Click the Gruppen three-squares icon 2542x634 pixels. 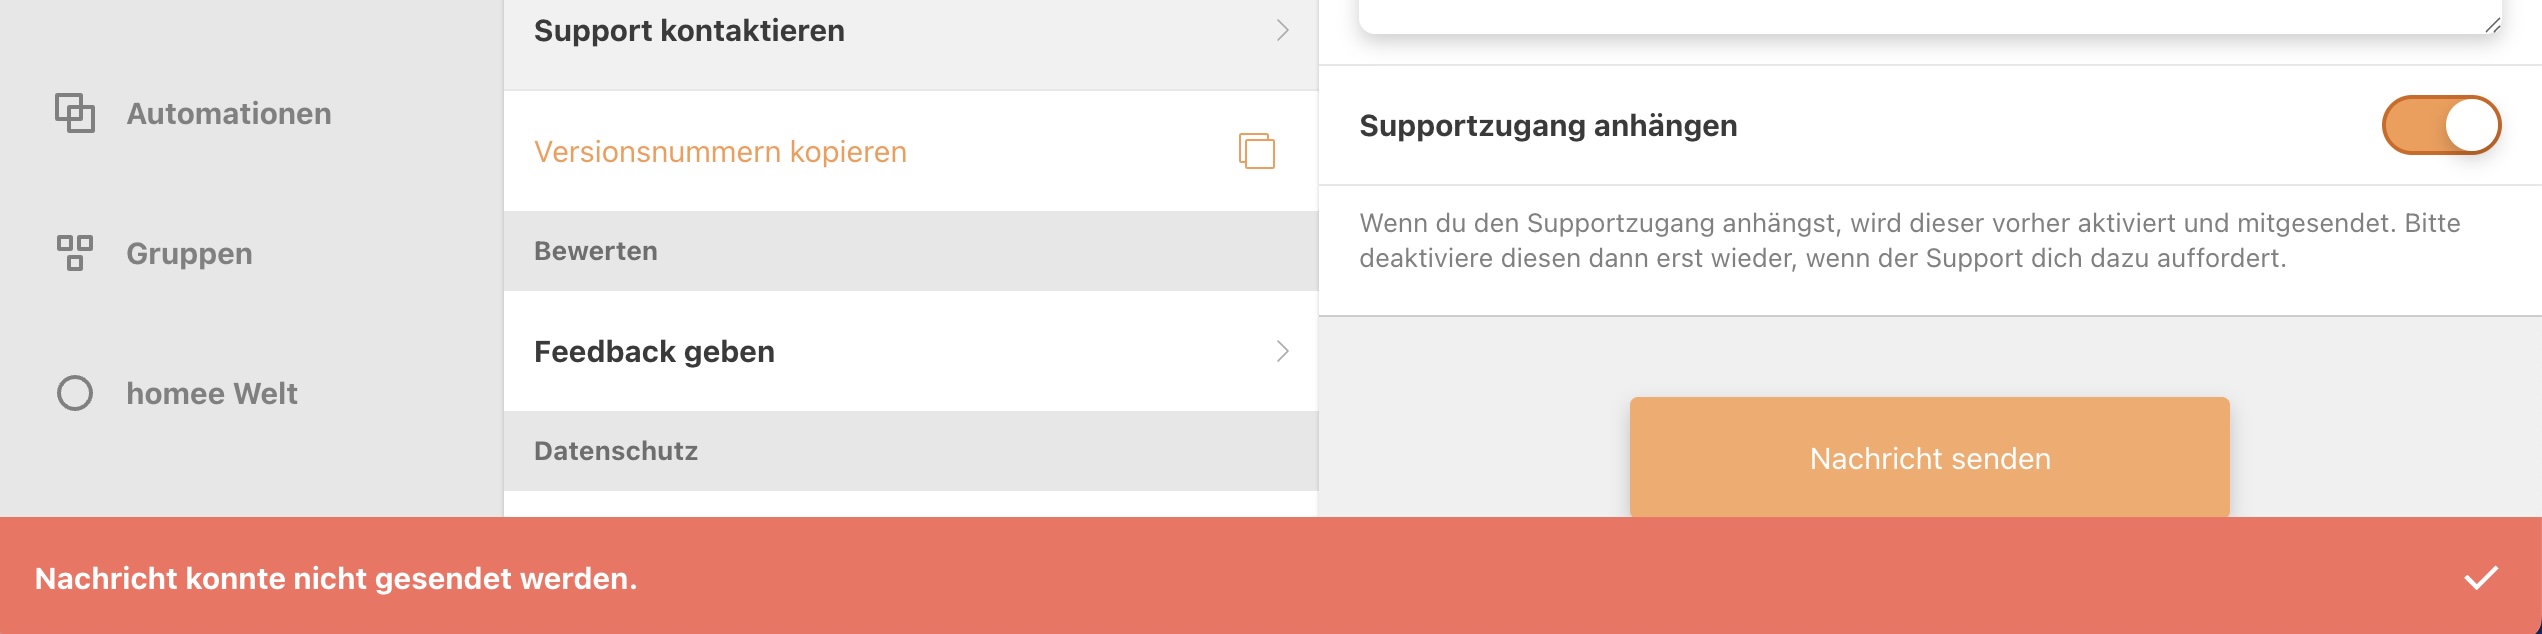pyautogui.click(x=75, y=253)
